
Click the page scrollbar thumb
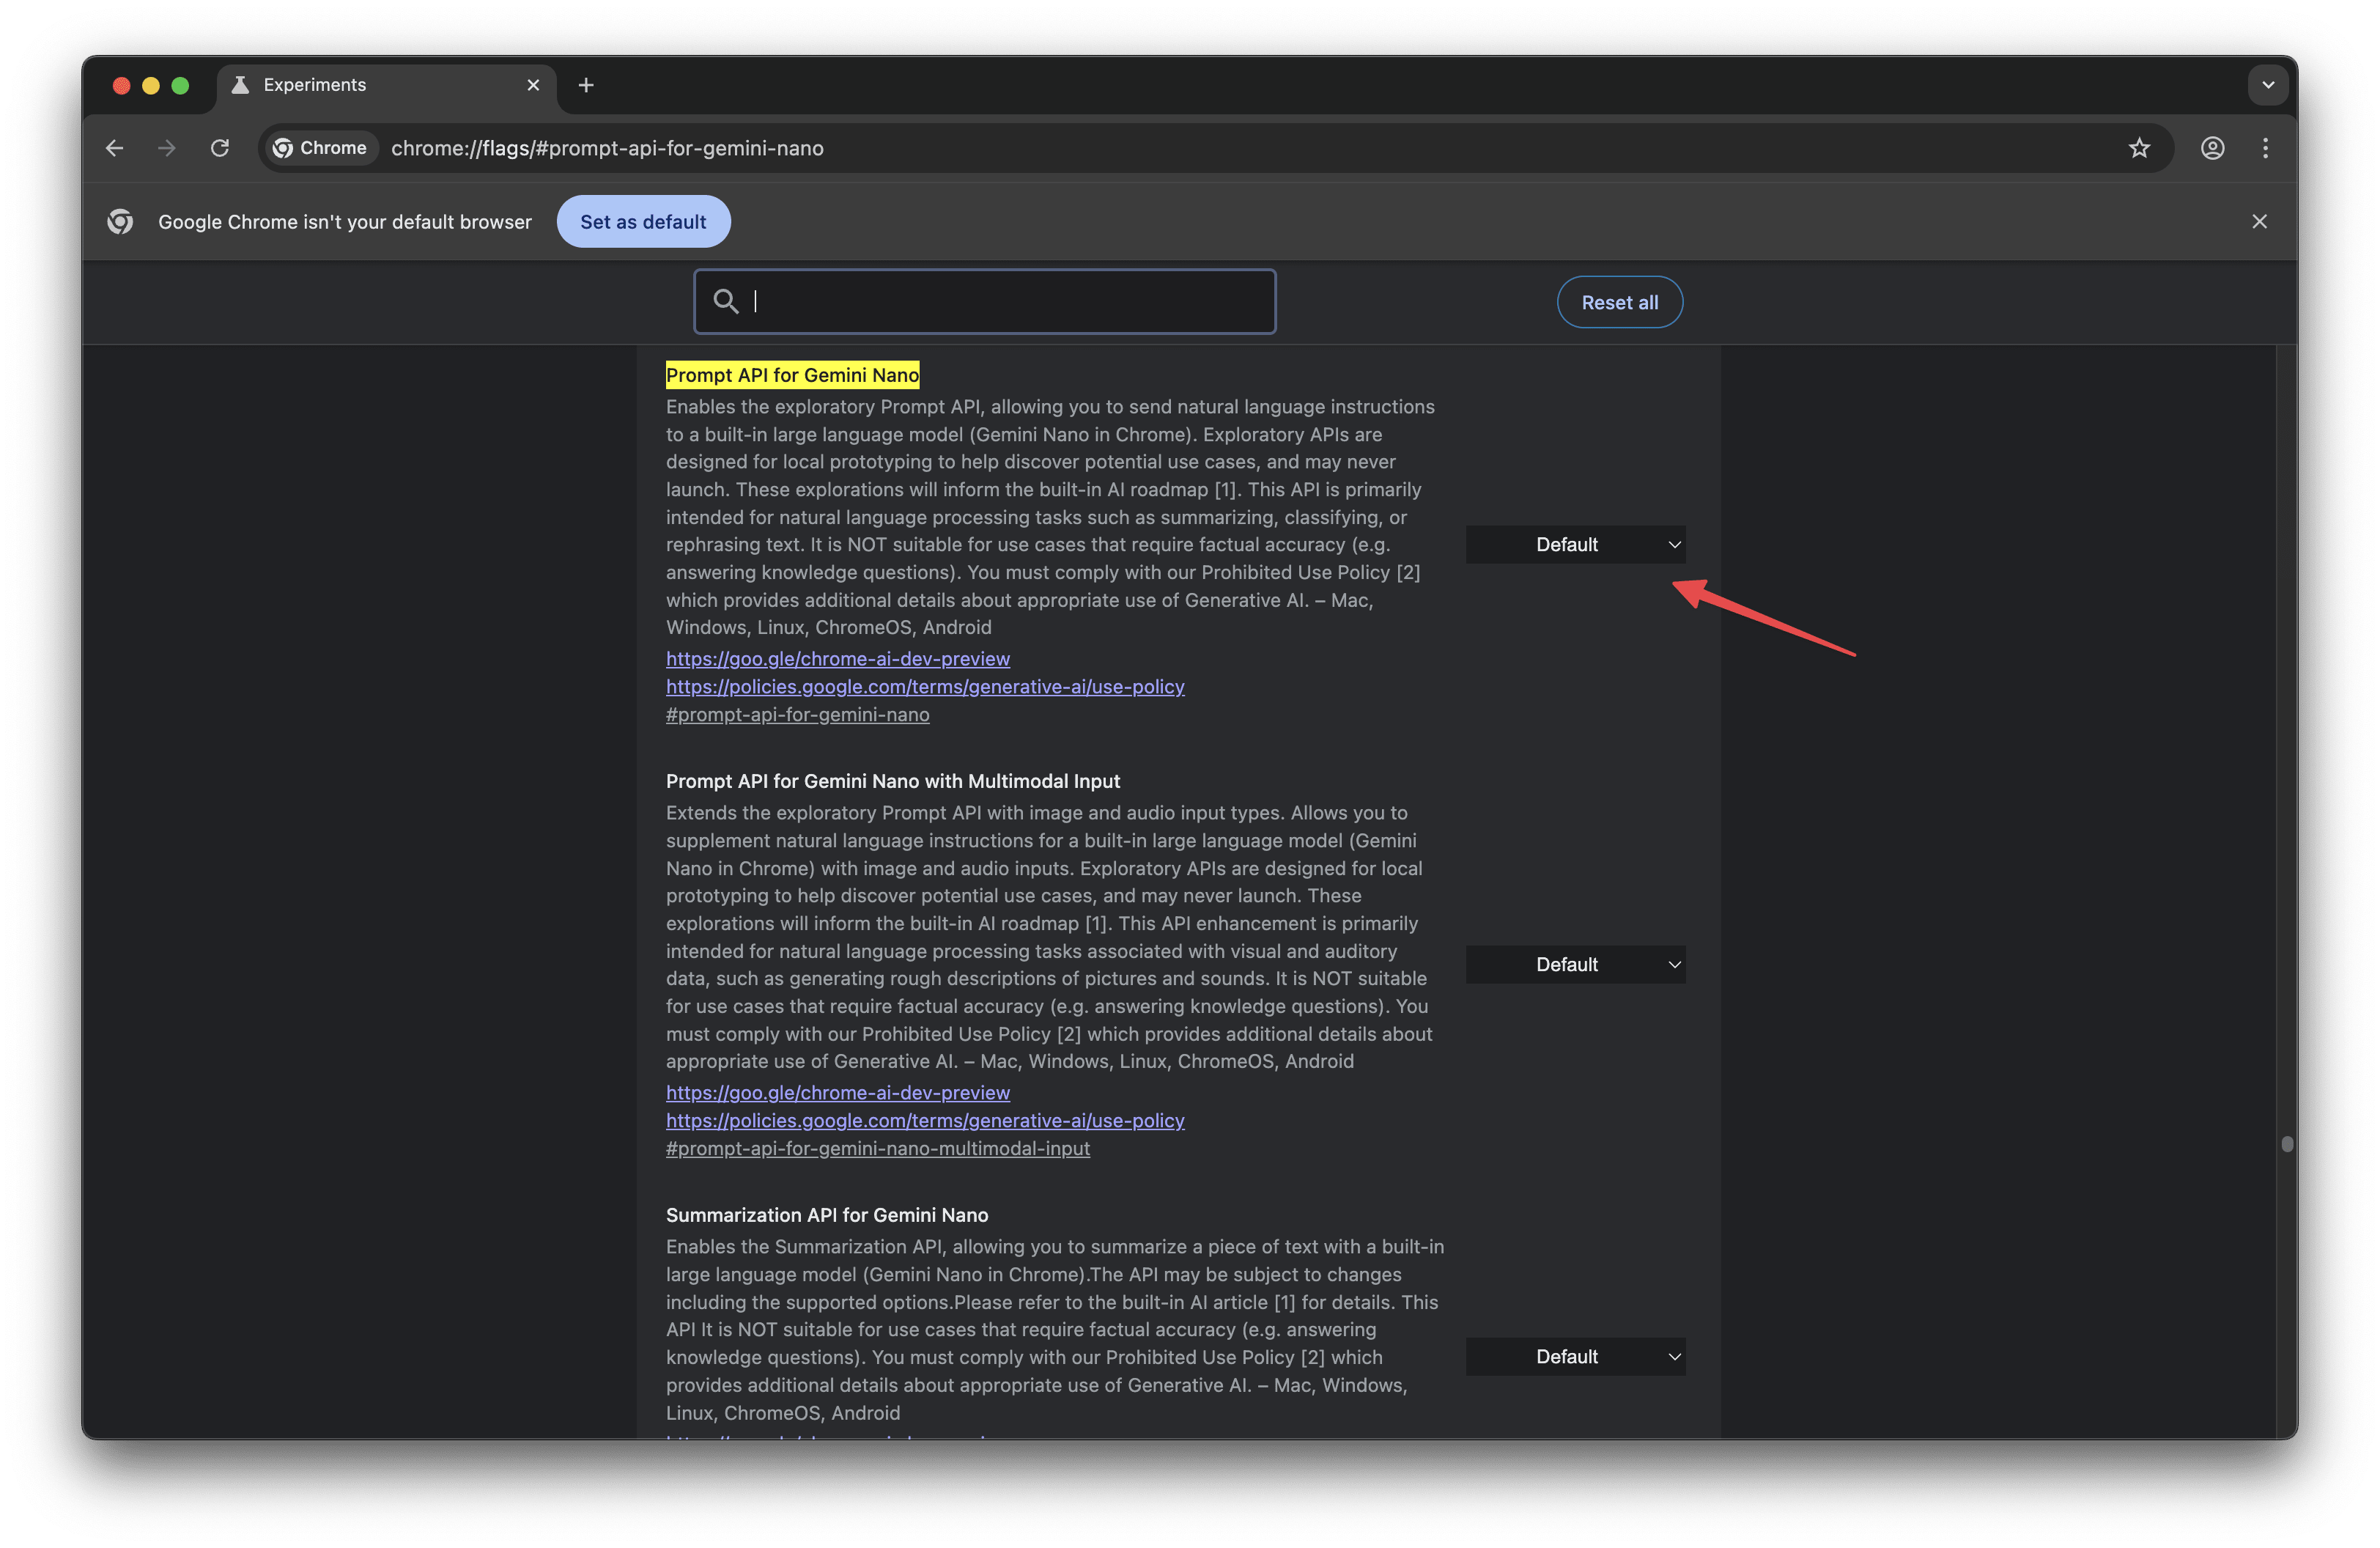2287,1143
